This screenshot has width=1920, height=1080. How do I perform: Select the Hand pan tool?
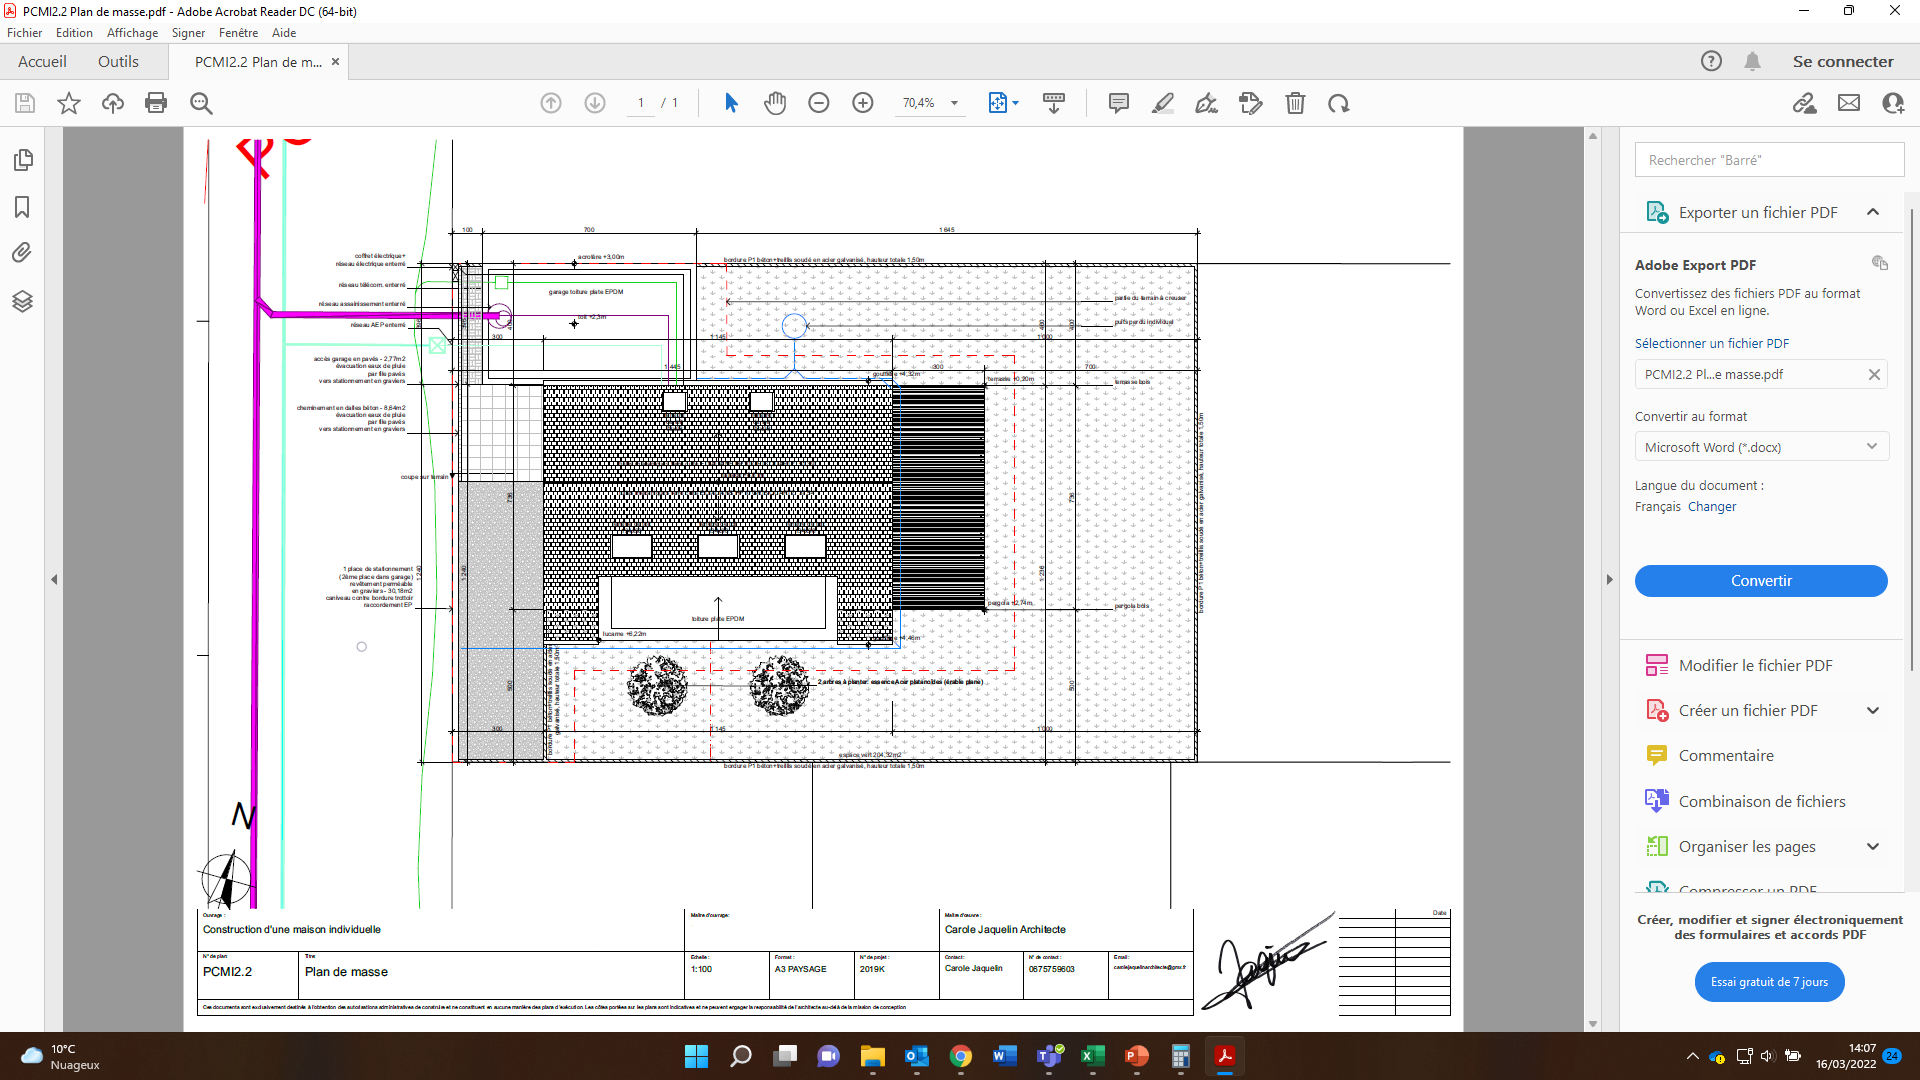[x=775, y=103]
